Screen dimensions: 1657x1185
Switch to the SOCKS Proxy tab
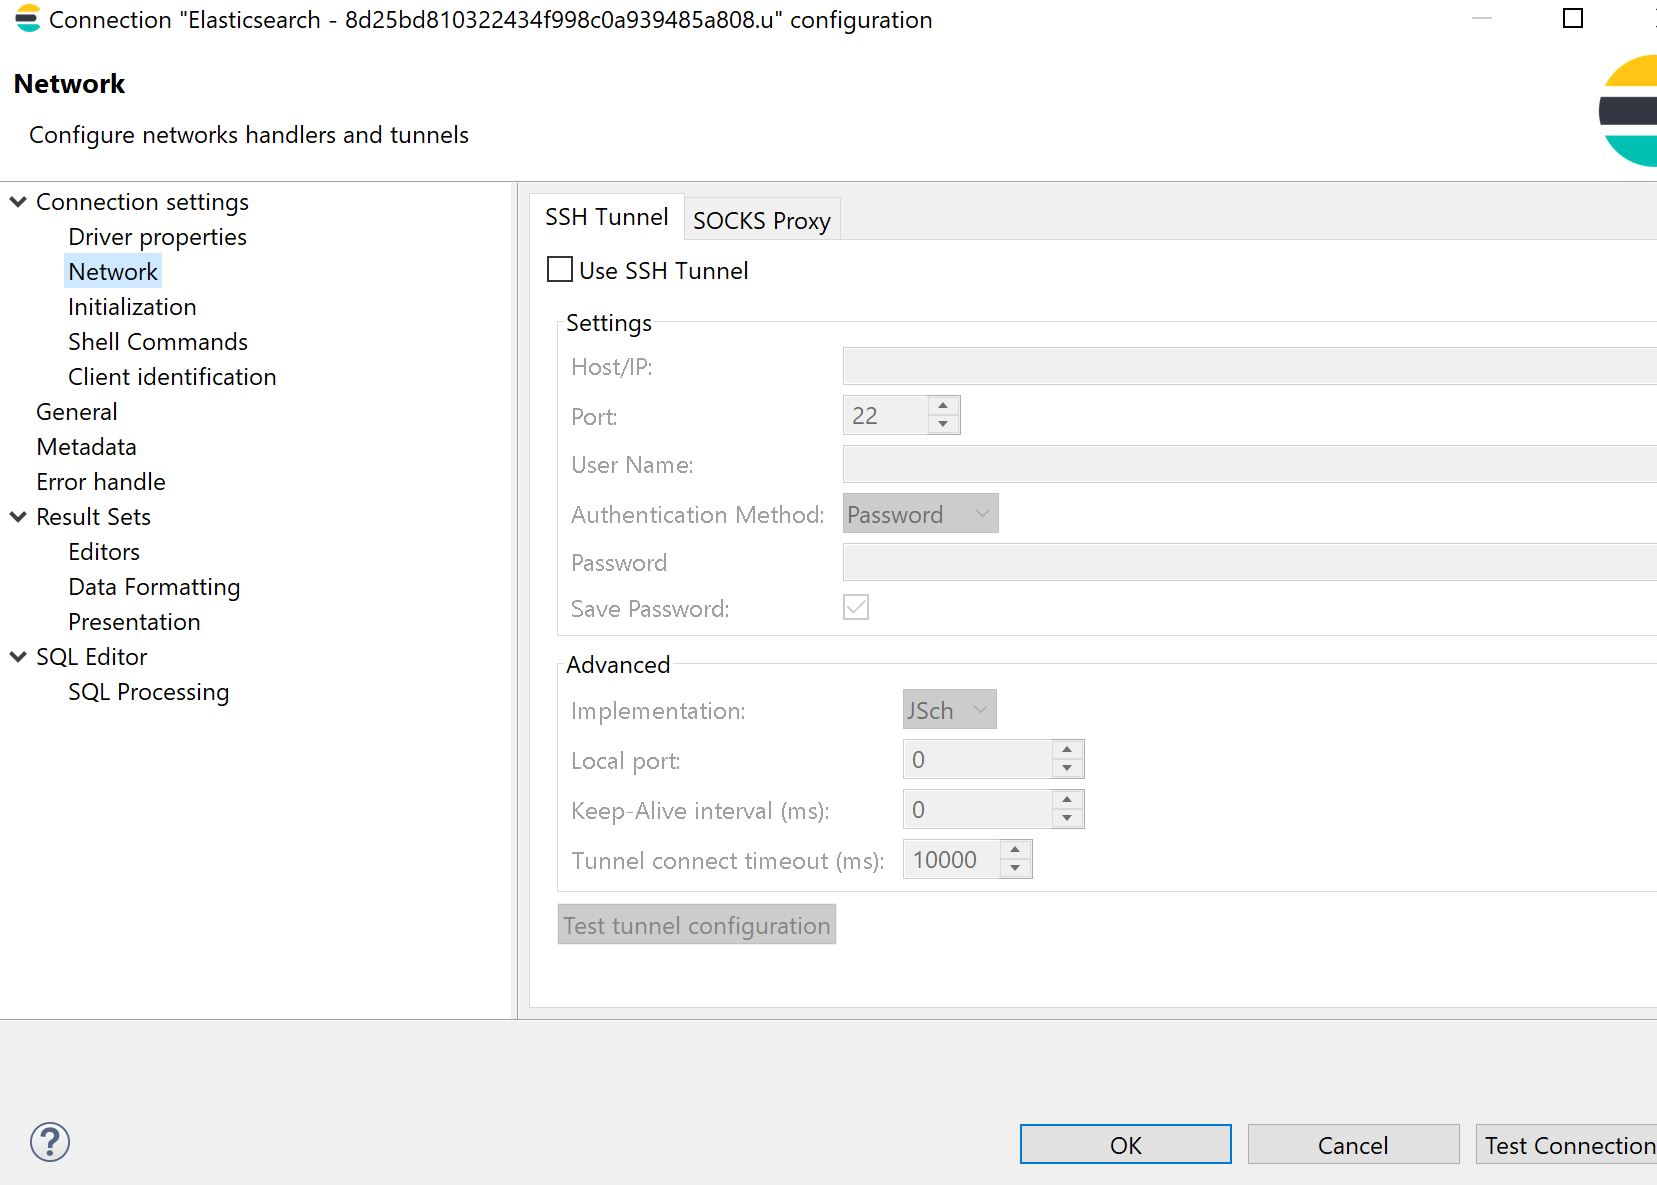[762, 220]
